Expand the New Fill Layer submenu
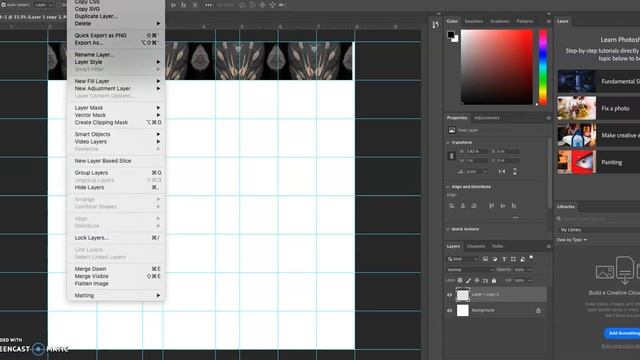The height and width of the screenshot is (360, 640). 116,81
